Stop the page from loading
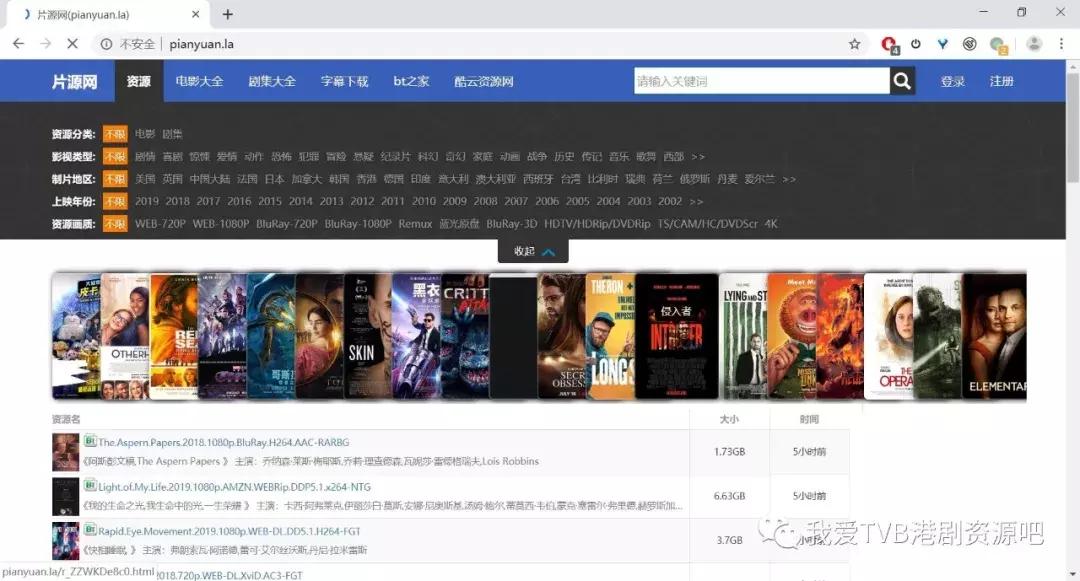1080x581 pixels. (72, 44)
